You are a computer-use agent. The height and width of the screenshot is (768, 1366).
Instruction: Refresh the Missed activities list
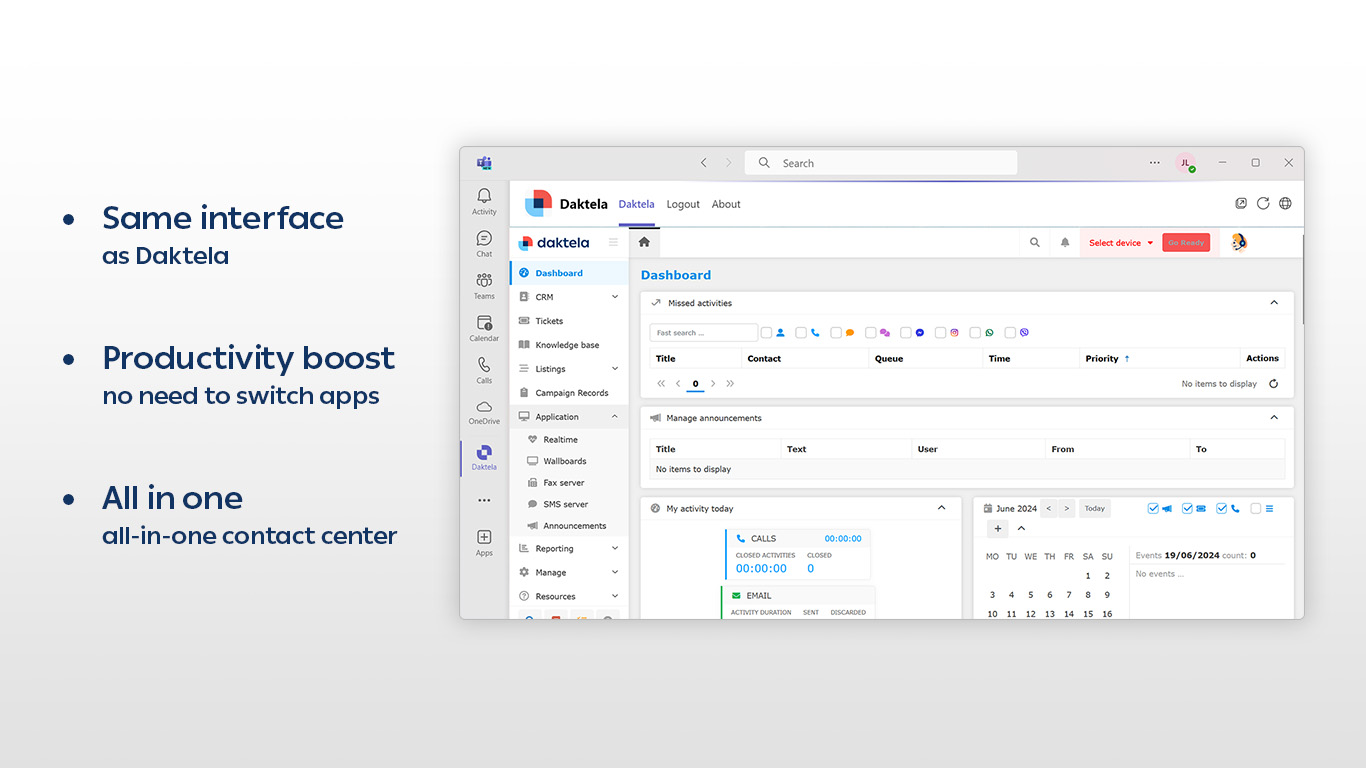pyautogui.click(x=1274, y=384)
